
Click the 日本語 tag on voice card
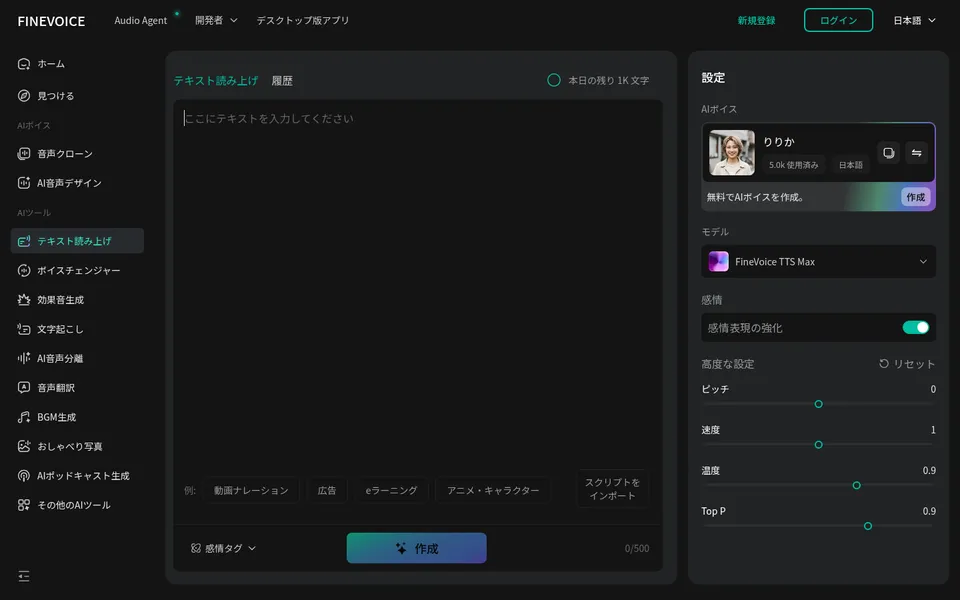pos(850,165)
